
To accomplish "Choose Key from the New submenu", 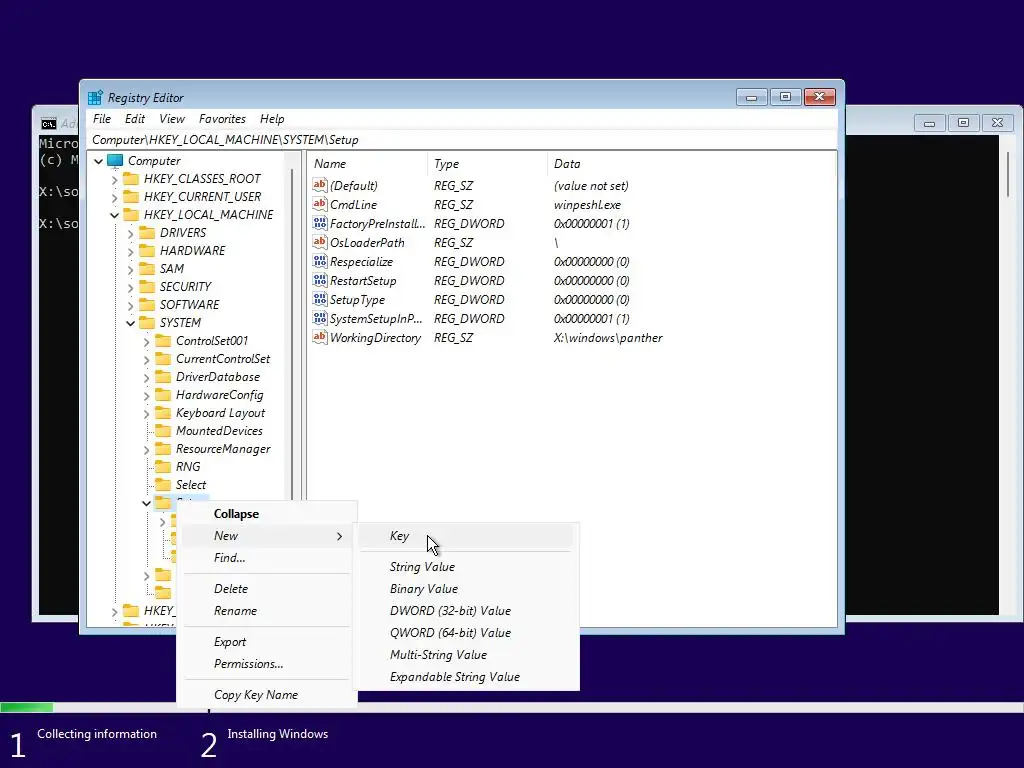I will tap(466, 536).
